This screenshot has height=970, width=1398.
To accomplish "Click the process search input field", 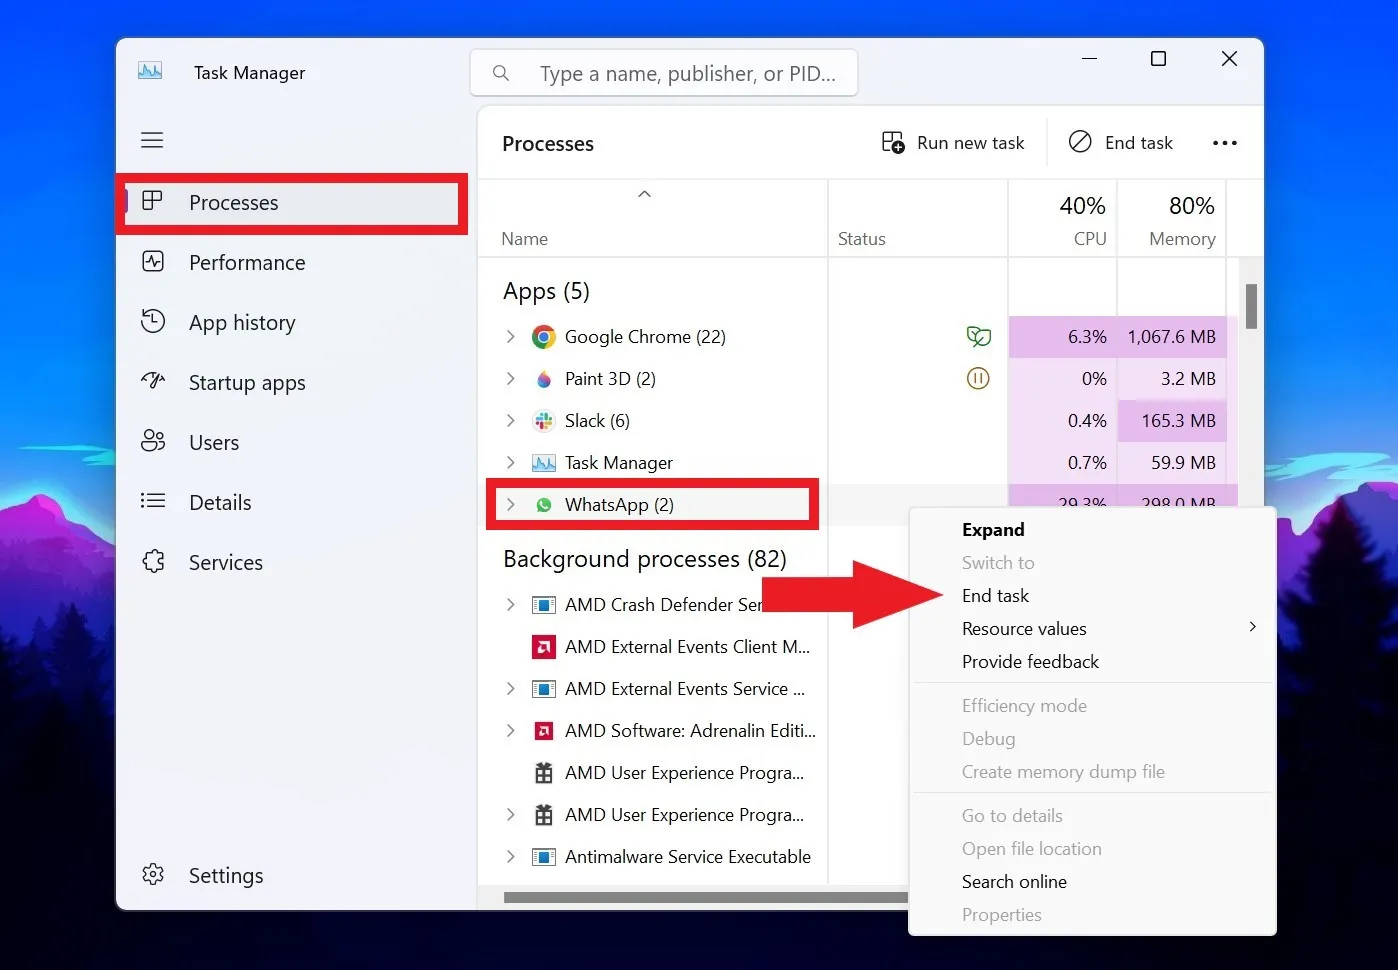I will (664, 73).
